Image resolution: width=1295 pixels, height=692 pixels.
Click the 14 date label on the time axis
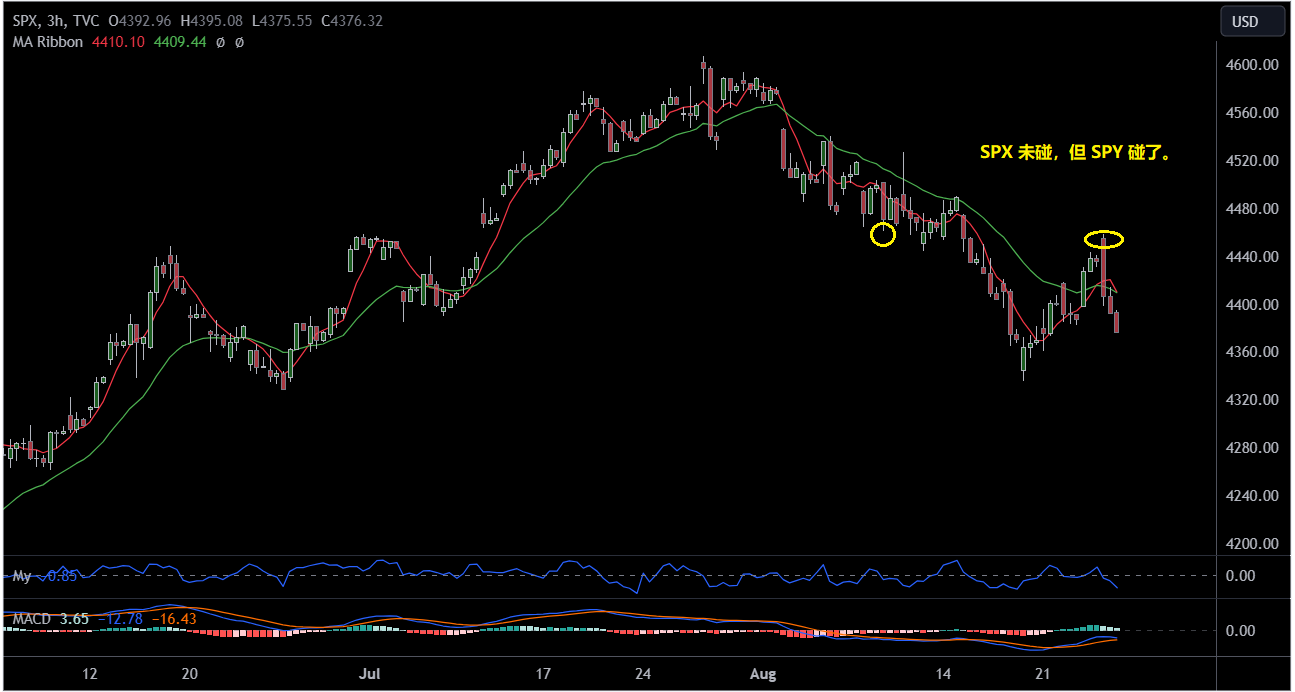tap(943, 674)
